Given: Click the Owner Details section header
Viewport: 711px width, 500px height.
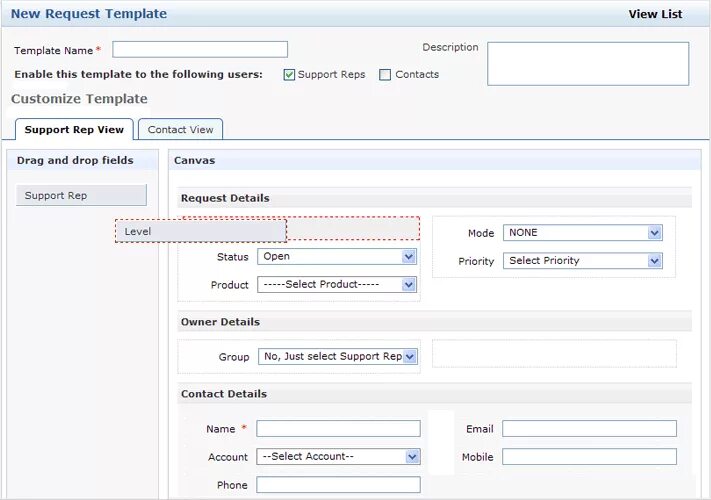Looking at the screenshot, I should tap(434, 322).
